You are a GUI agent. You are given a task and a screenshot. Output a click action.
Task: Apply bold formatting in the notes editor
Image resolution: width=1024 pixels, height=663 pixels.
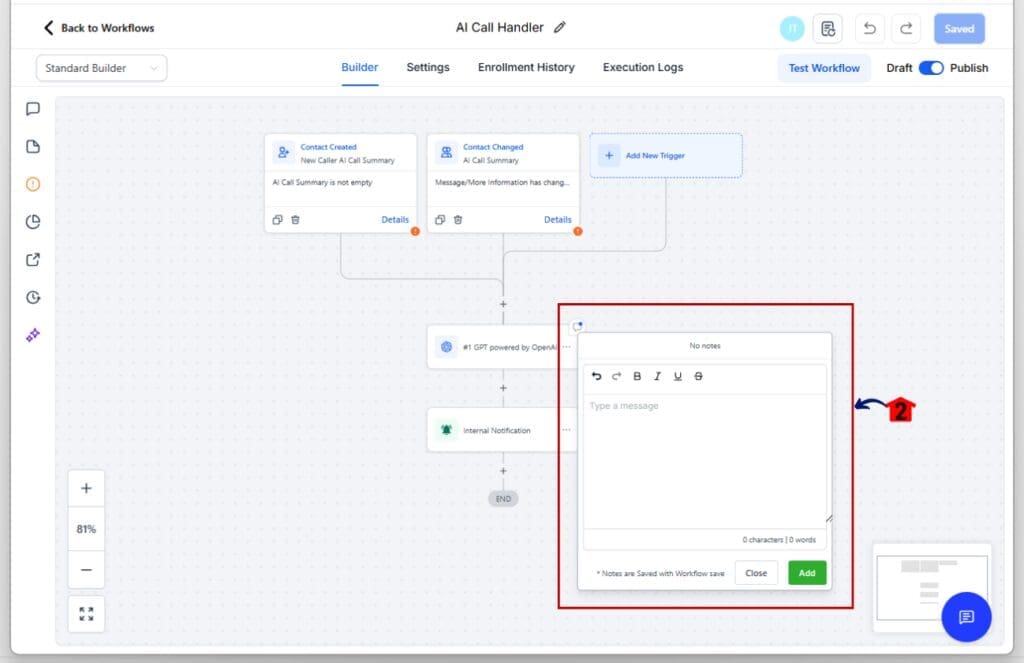point(637,376)
